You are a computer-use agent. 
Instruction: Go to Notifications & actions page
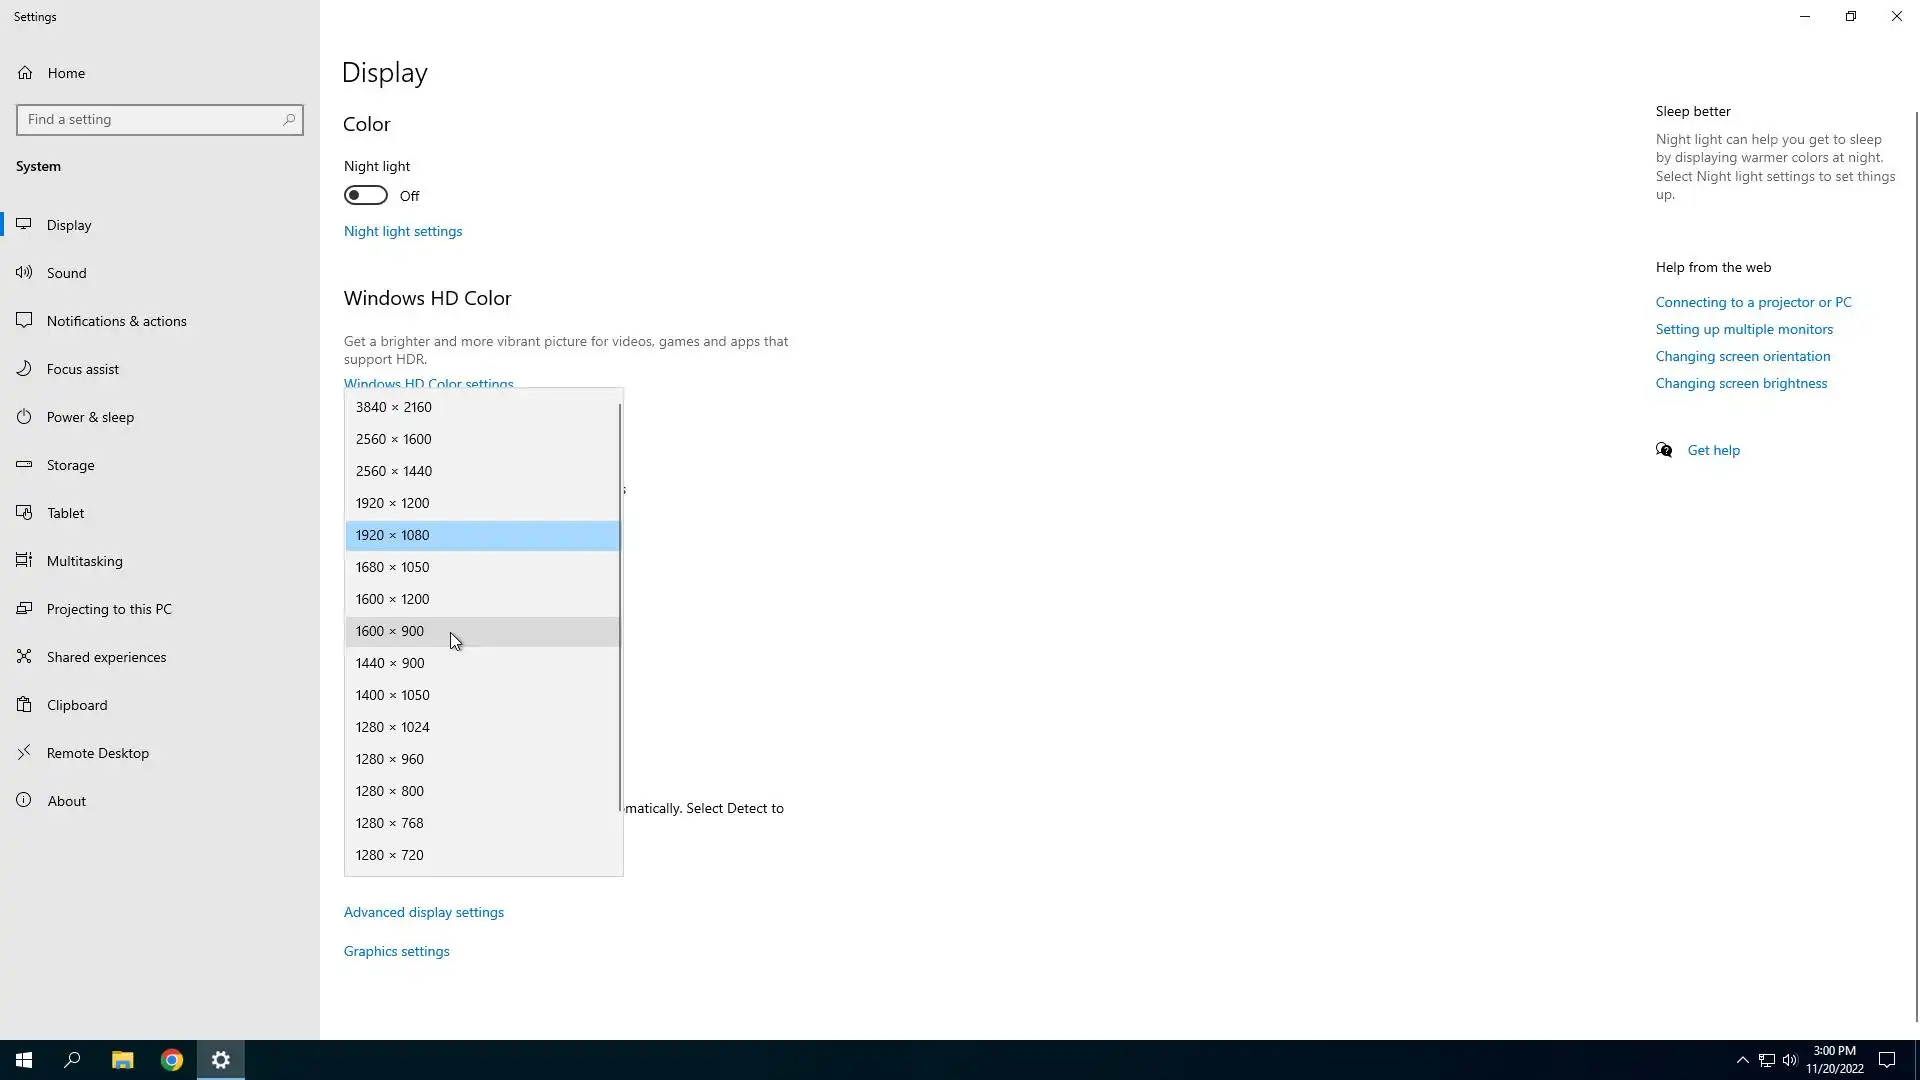coord(116,321)
